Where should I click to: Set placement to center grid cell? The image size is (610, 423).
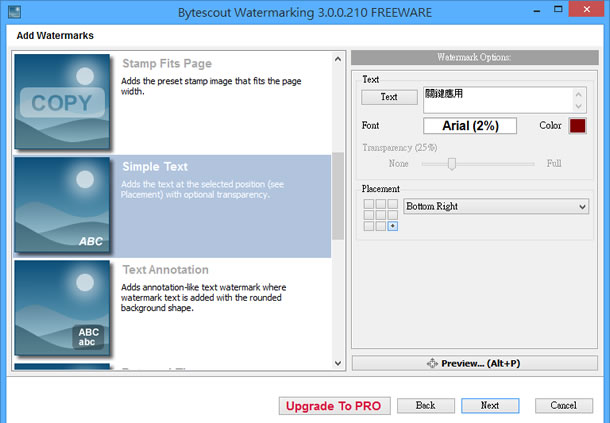click(x=381, y=215)
